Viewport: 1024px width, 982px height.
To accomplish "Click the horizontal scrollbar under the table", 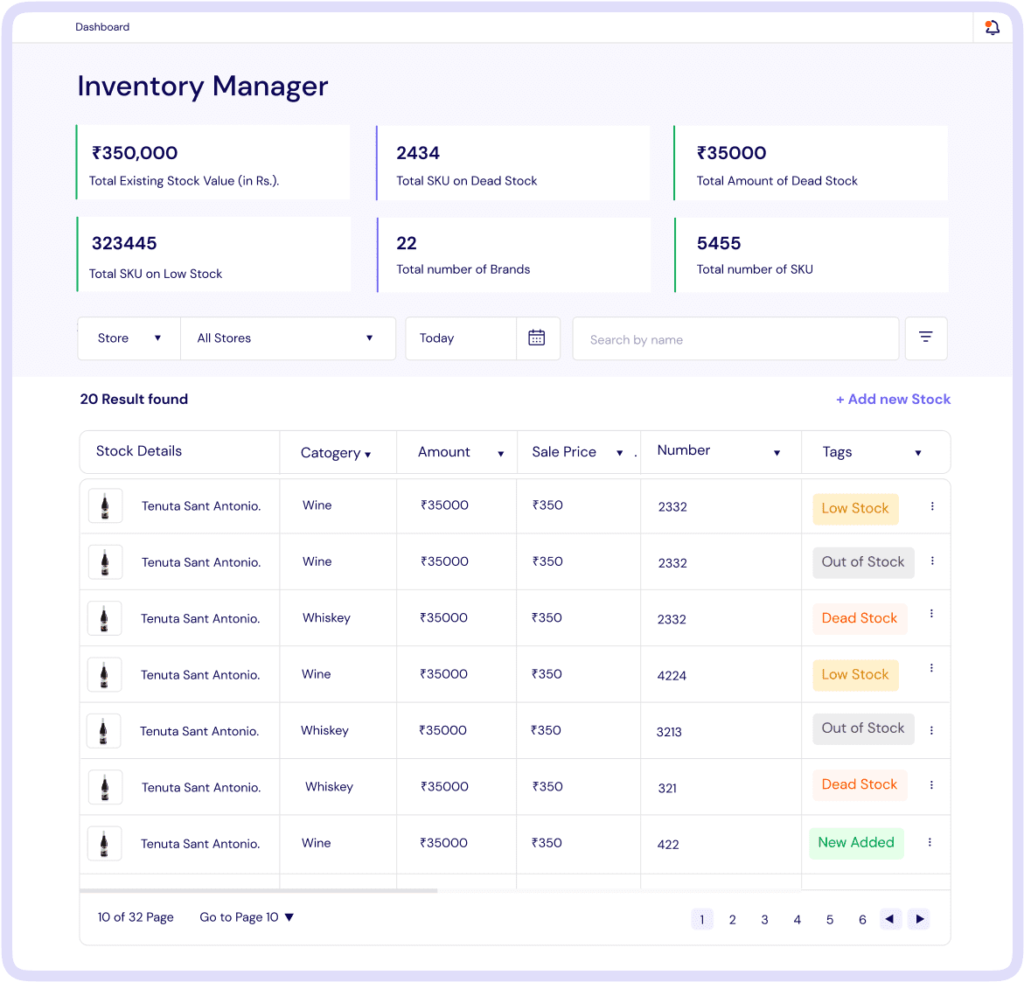I will point(258,890).
